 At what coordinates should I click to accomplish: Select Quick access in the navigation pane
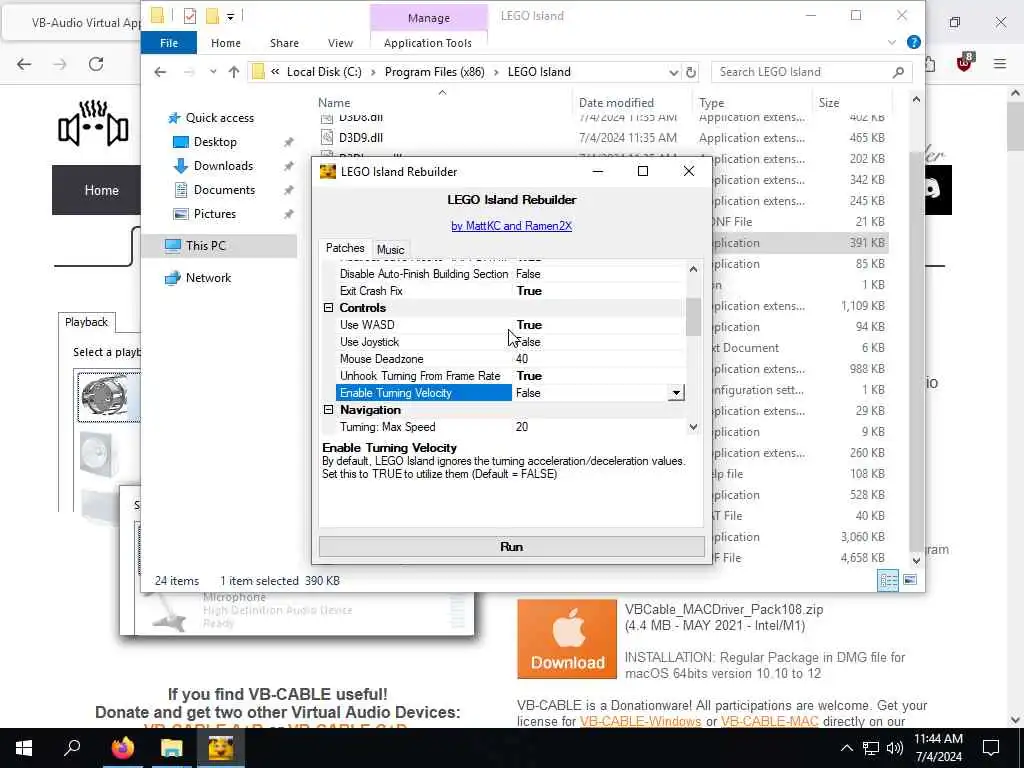point(219,118)
